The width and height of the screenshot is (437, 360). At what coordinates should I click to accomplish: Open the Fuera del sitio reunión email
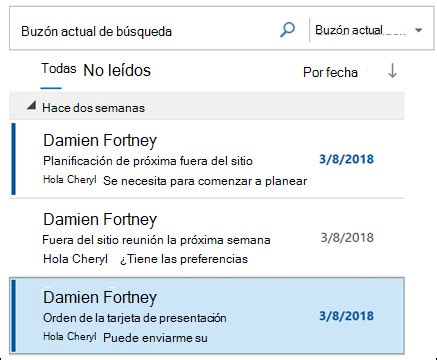207,238
